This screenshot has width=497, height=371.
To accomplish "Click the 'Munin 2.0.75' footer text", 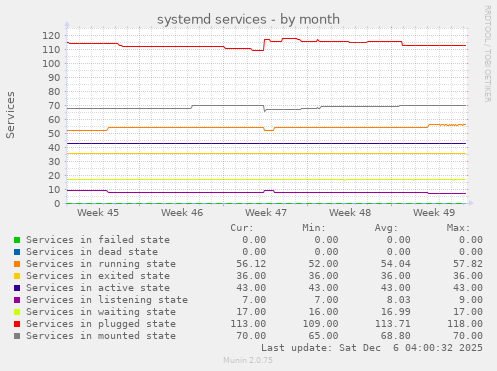I will (x=248, y=360).
